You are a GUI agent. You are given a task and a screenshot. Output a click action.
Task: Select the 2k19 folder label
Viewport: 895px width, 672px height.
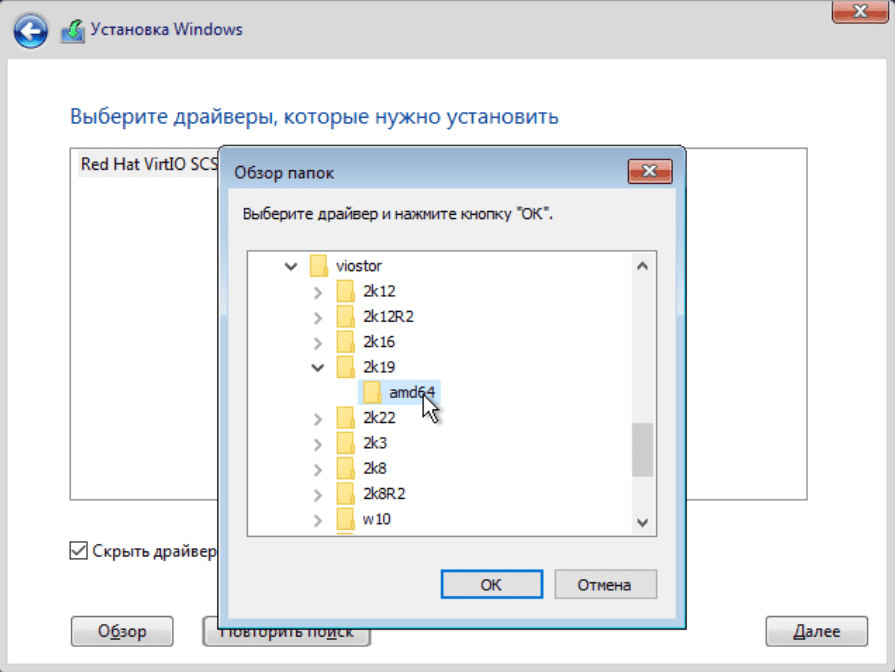[379, 367]
